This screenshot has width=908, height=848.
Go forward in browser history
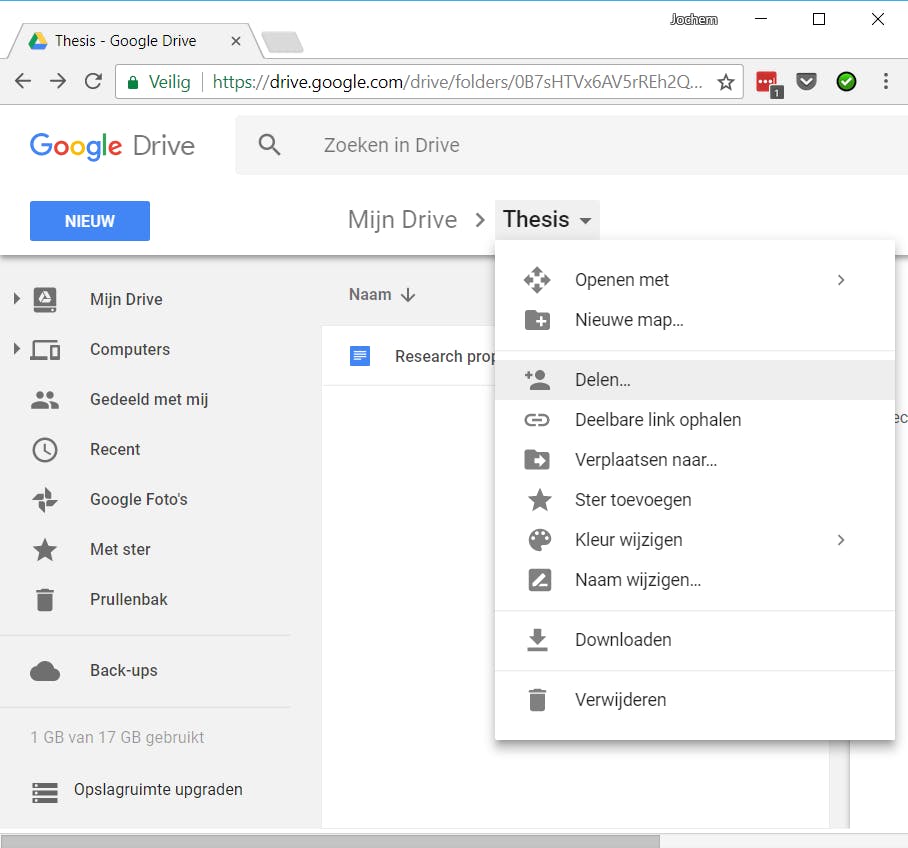57,81
